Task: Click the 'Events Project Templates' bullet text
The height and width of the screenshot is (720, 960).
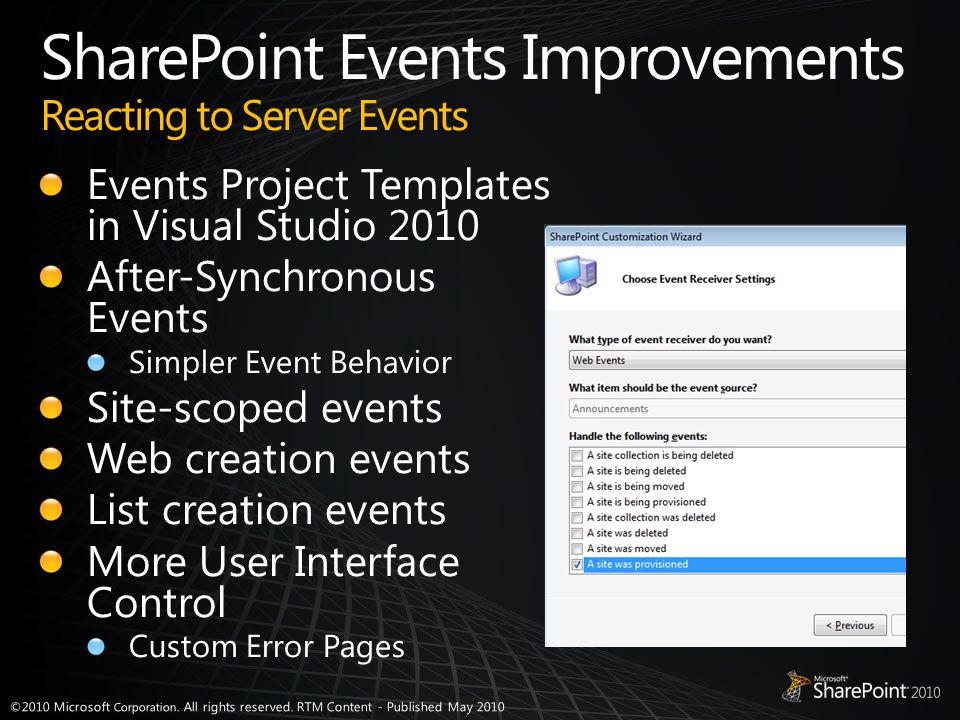Action: (318, 204)
